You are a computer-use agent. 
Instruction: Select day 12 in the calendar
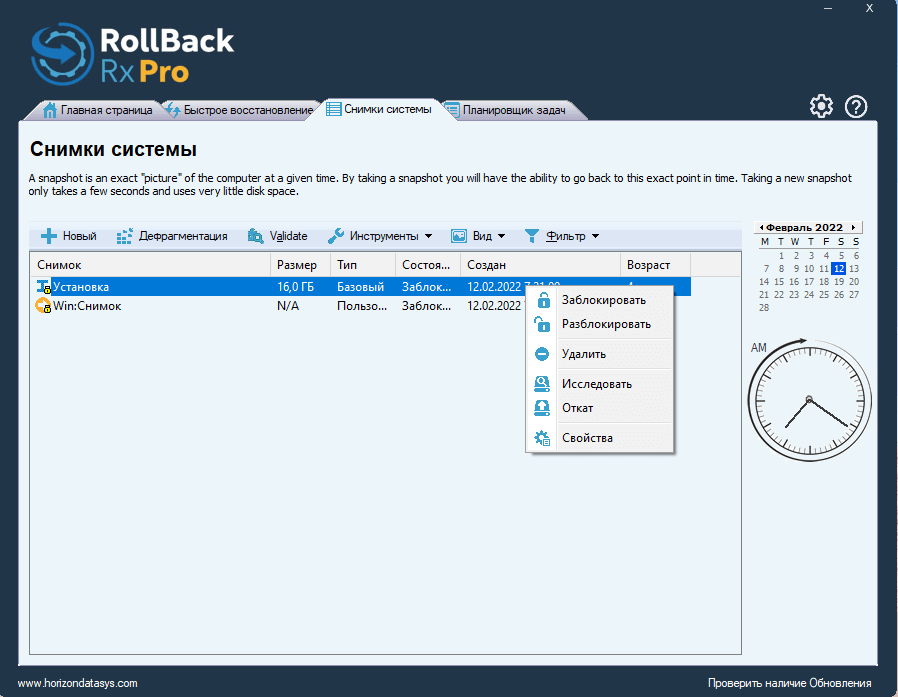(839, 269)
